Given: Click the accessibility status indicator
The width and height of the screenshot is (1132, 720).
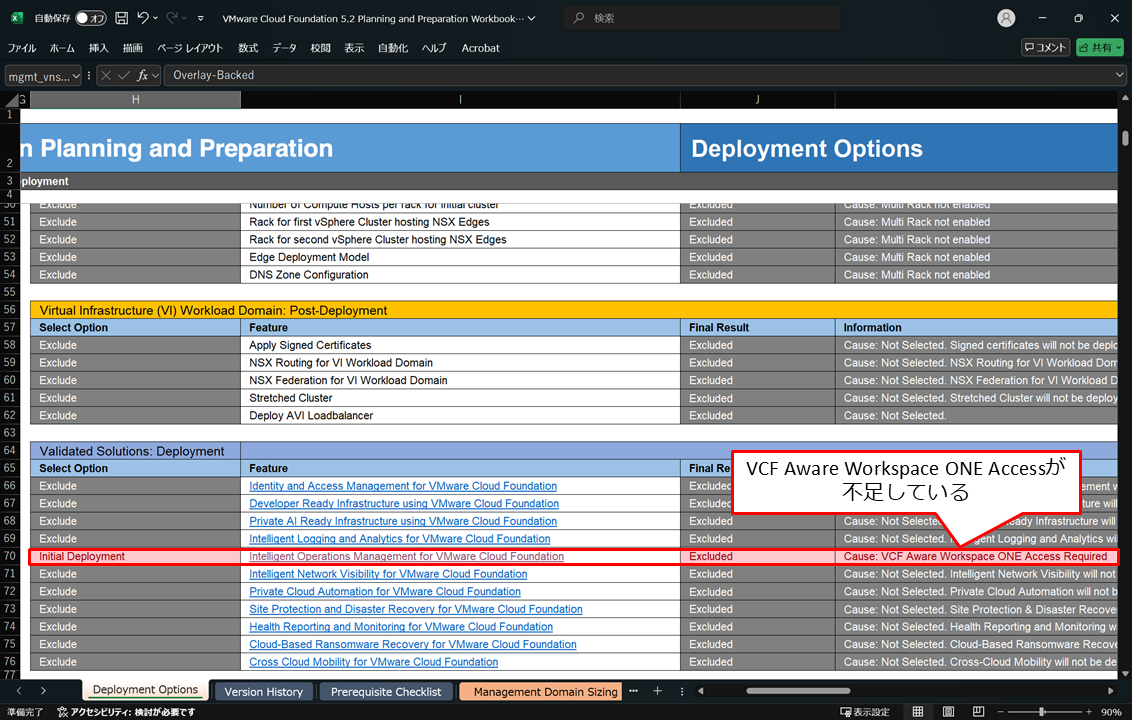Looking at the screenshot, I should tap(126, 712).
